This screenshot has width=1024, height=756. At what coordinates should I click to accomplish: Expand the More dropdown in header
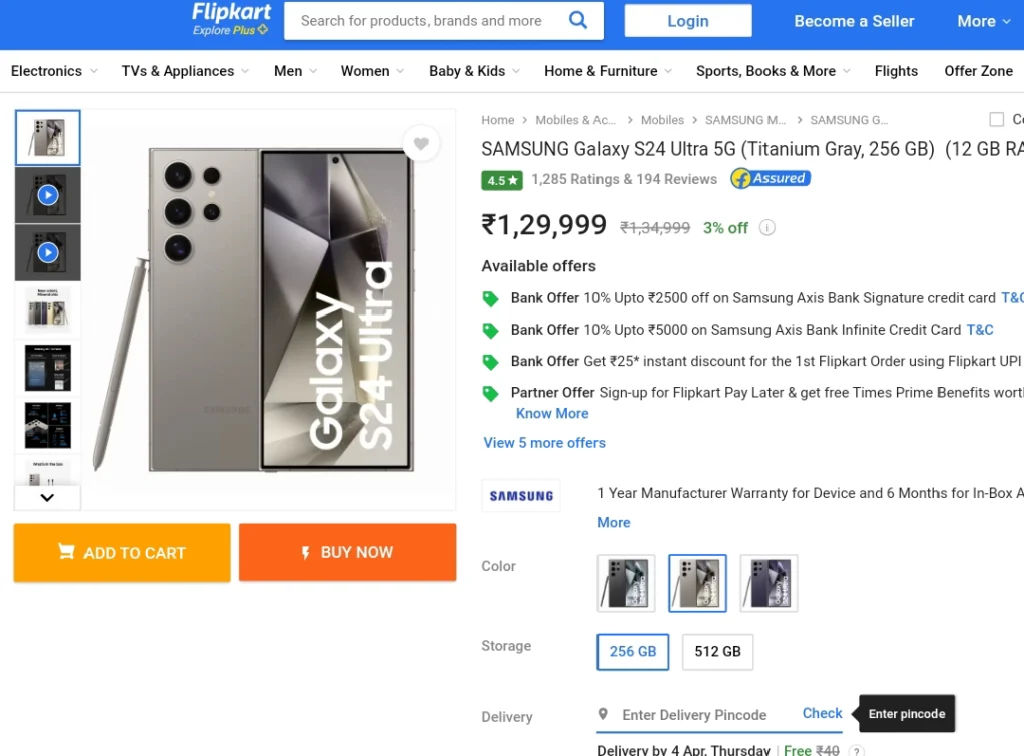pyautogui.click(x=984, y=21)
